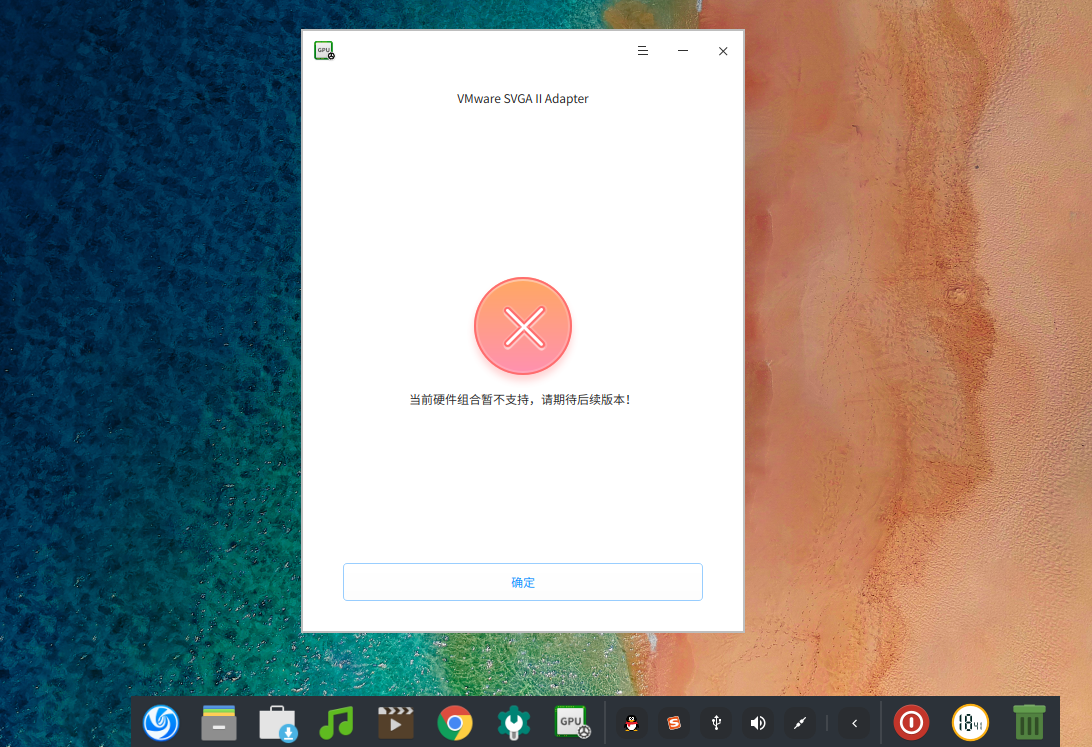This screenshot has height=747, width=1092.
Task: Close the graphics driver manager window
Action: pyautogui.click(x=723, y=51)
